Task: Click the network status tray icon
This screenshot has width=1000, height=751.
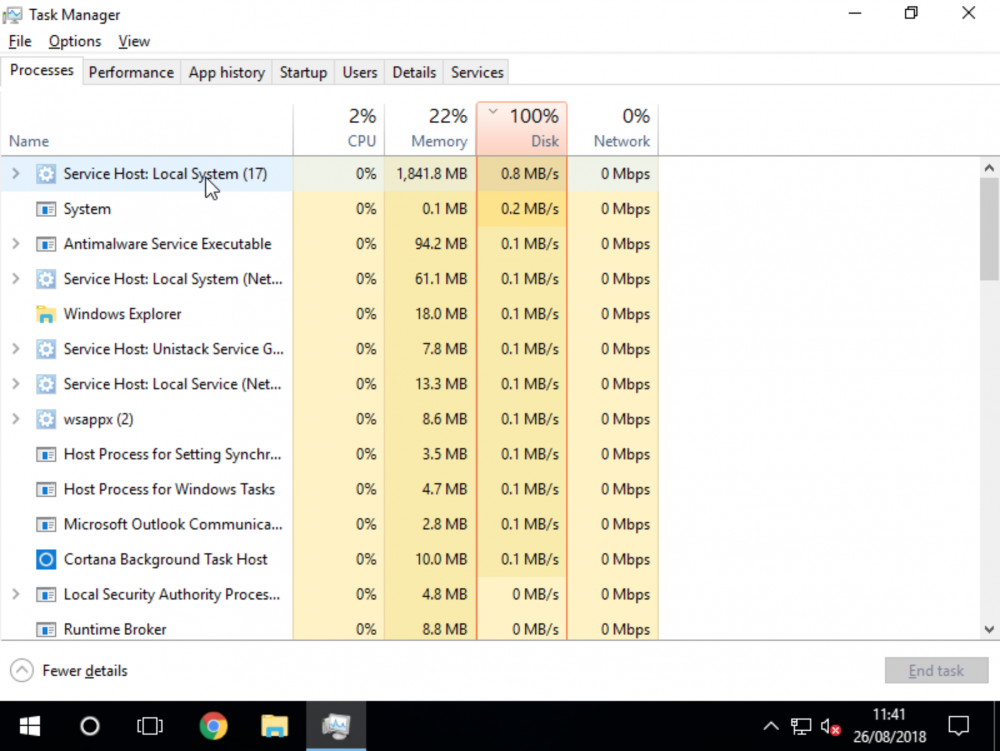Action: [x=801, y=726]
